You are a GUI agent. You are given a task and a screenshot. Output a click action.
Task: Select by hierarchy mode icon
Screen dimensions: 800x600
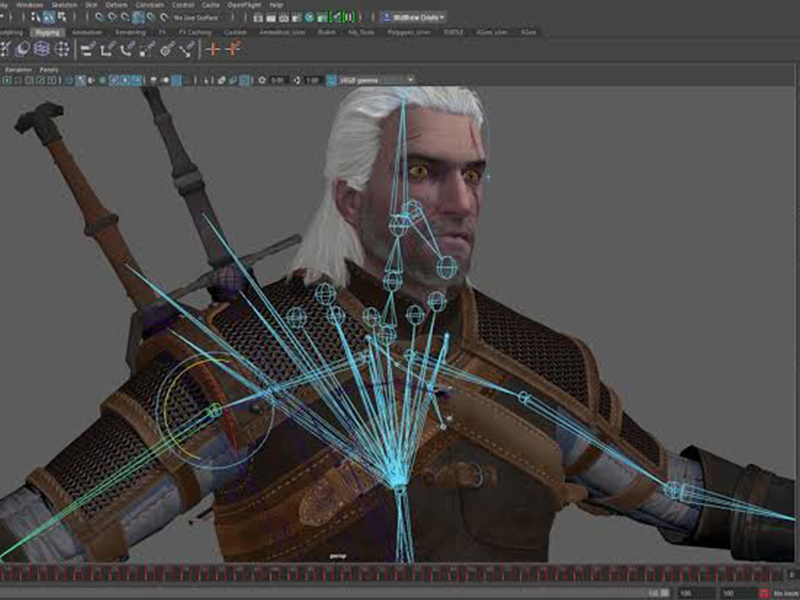pos(35,17)
